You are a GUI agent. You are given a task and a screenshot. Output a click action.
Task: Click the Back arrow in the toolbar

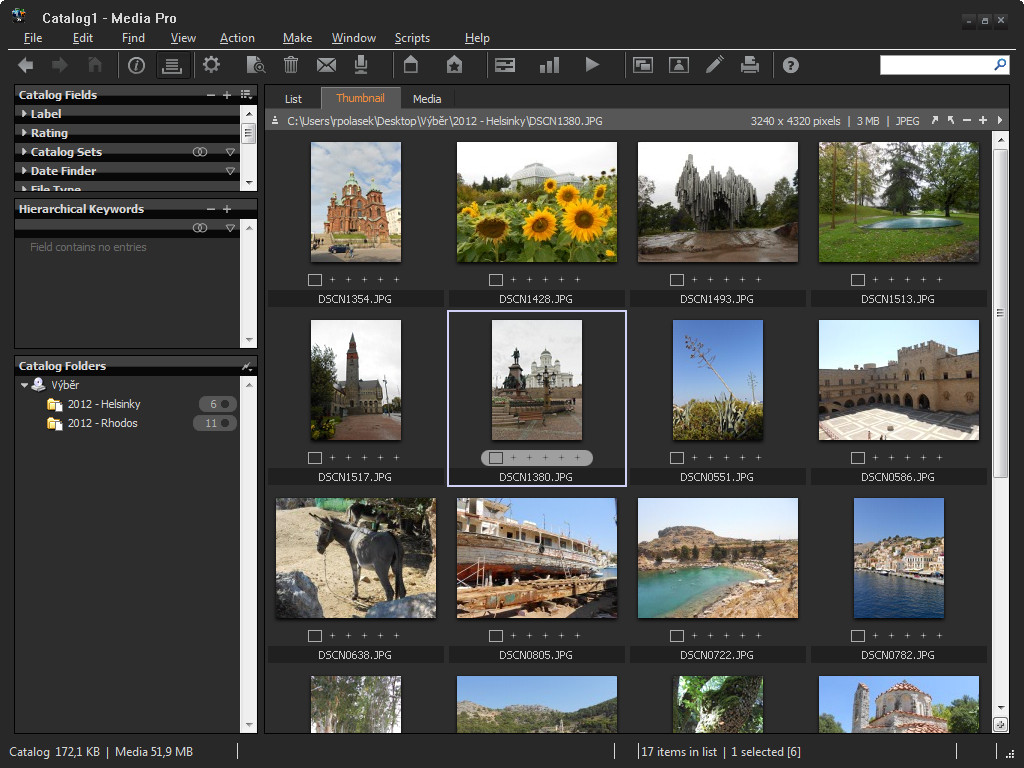click(26, 65)
